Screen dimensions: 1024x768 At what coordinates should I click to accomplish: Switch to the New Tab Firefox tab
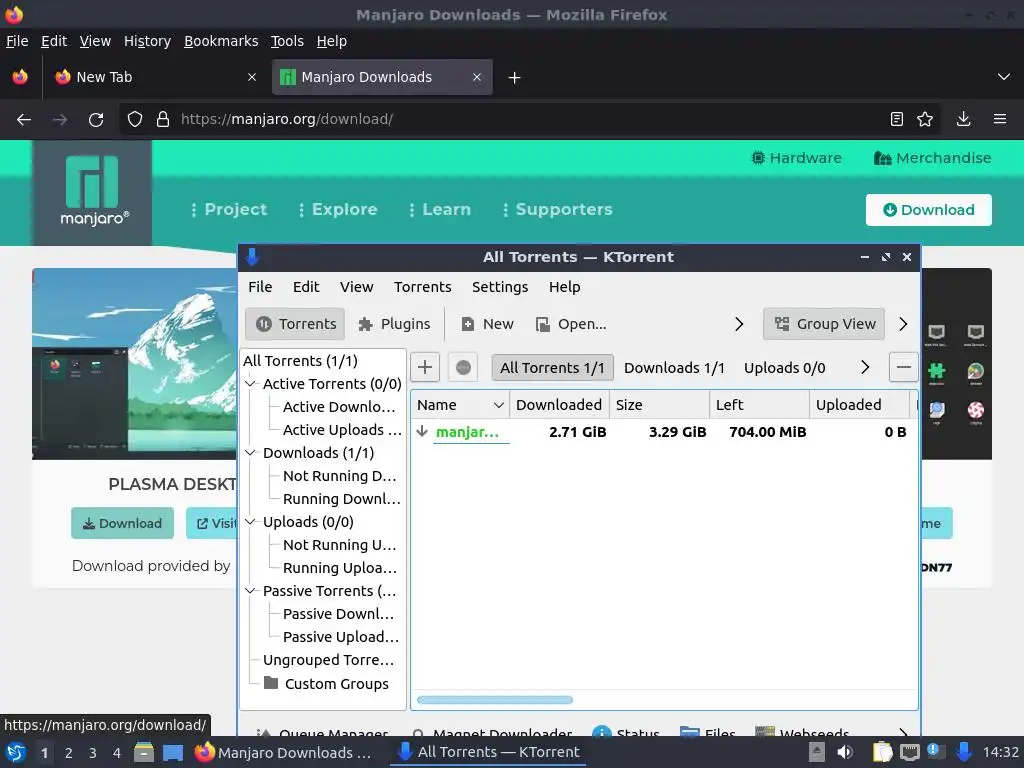[x=155, y=77]
